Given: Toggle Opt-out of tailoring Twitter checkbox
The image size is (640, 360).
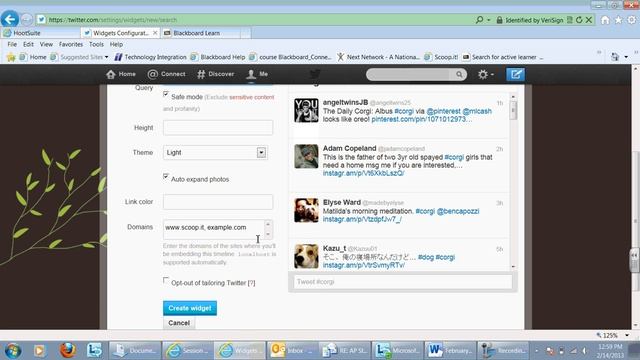Looking at the screenshot, I should point(166,280).
